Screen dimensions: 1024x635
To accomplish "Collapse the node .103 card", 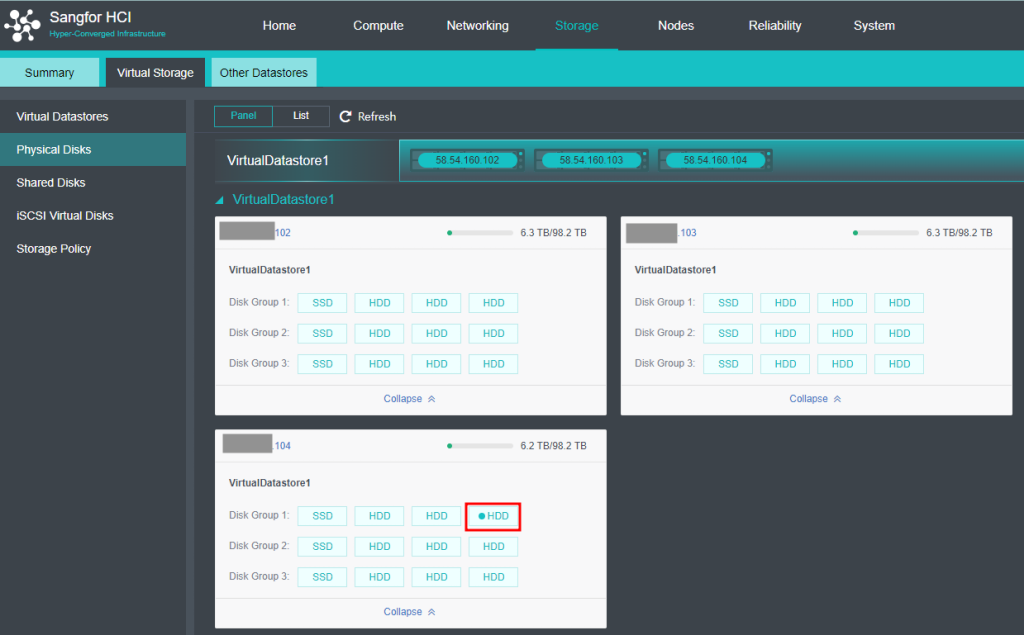I will point(815,399).
